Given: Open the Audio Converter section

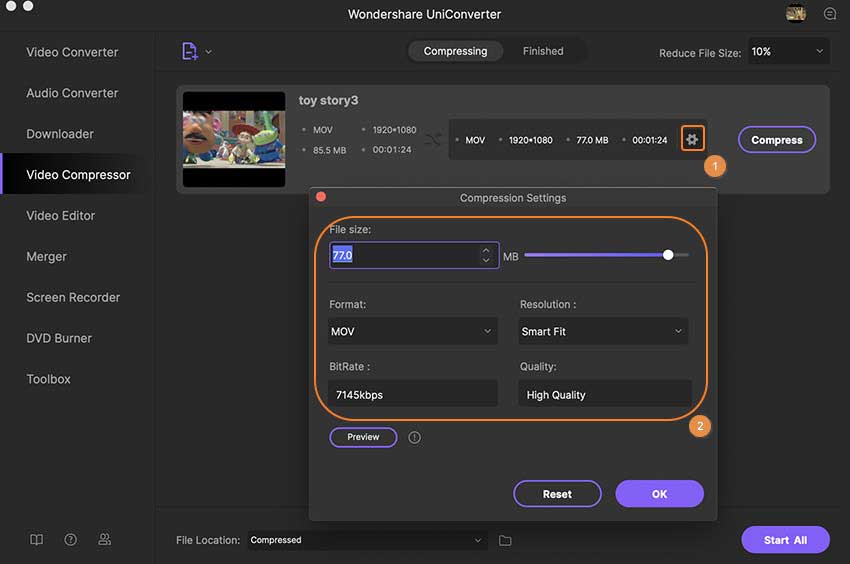Looking at the screenshot, I should [x=72, y=93].
